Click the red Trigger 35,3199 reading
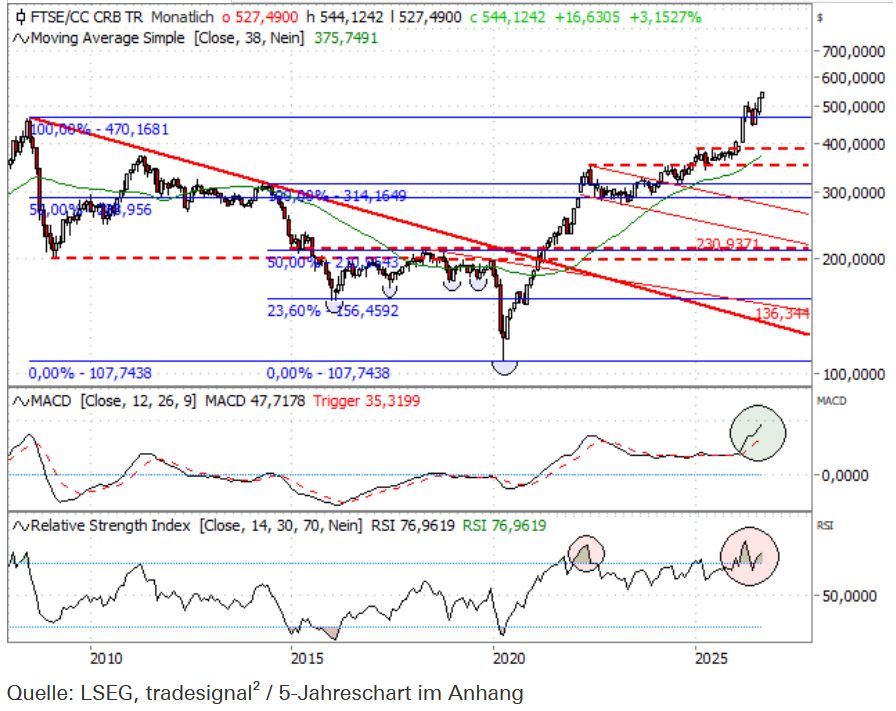 pos(366,401)
